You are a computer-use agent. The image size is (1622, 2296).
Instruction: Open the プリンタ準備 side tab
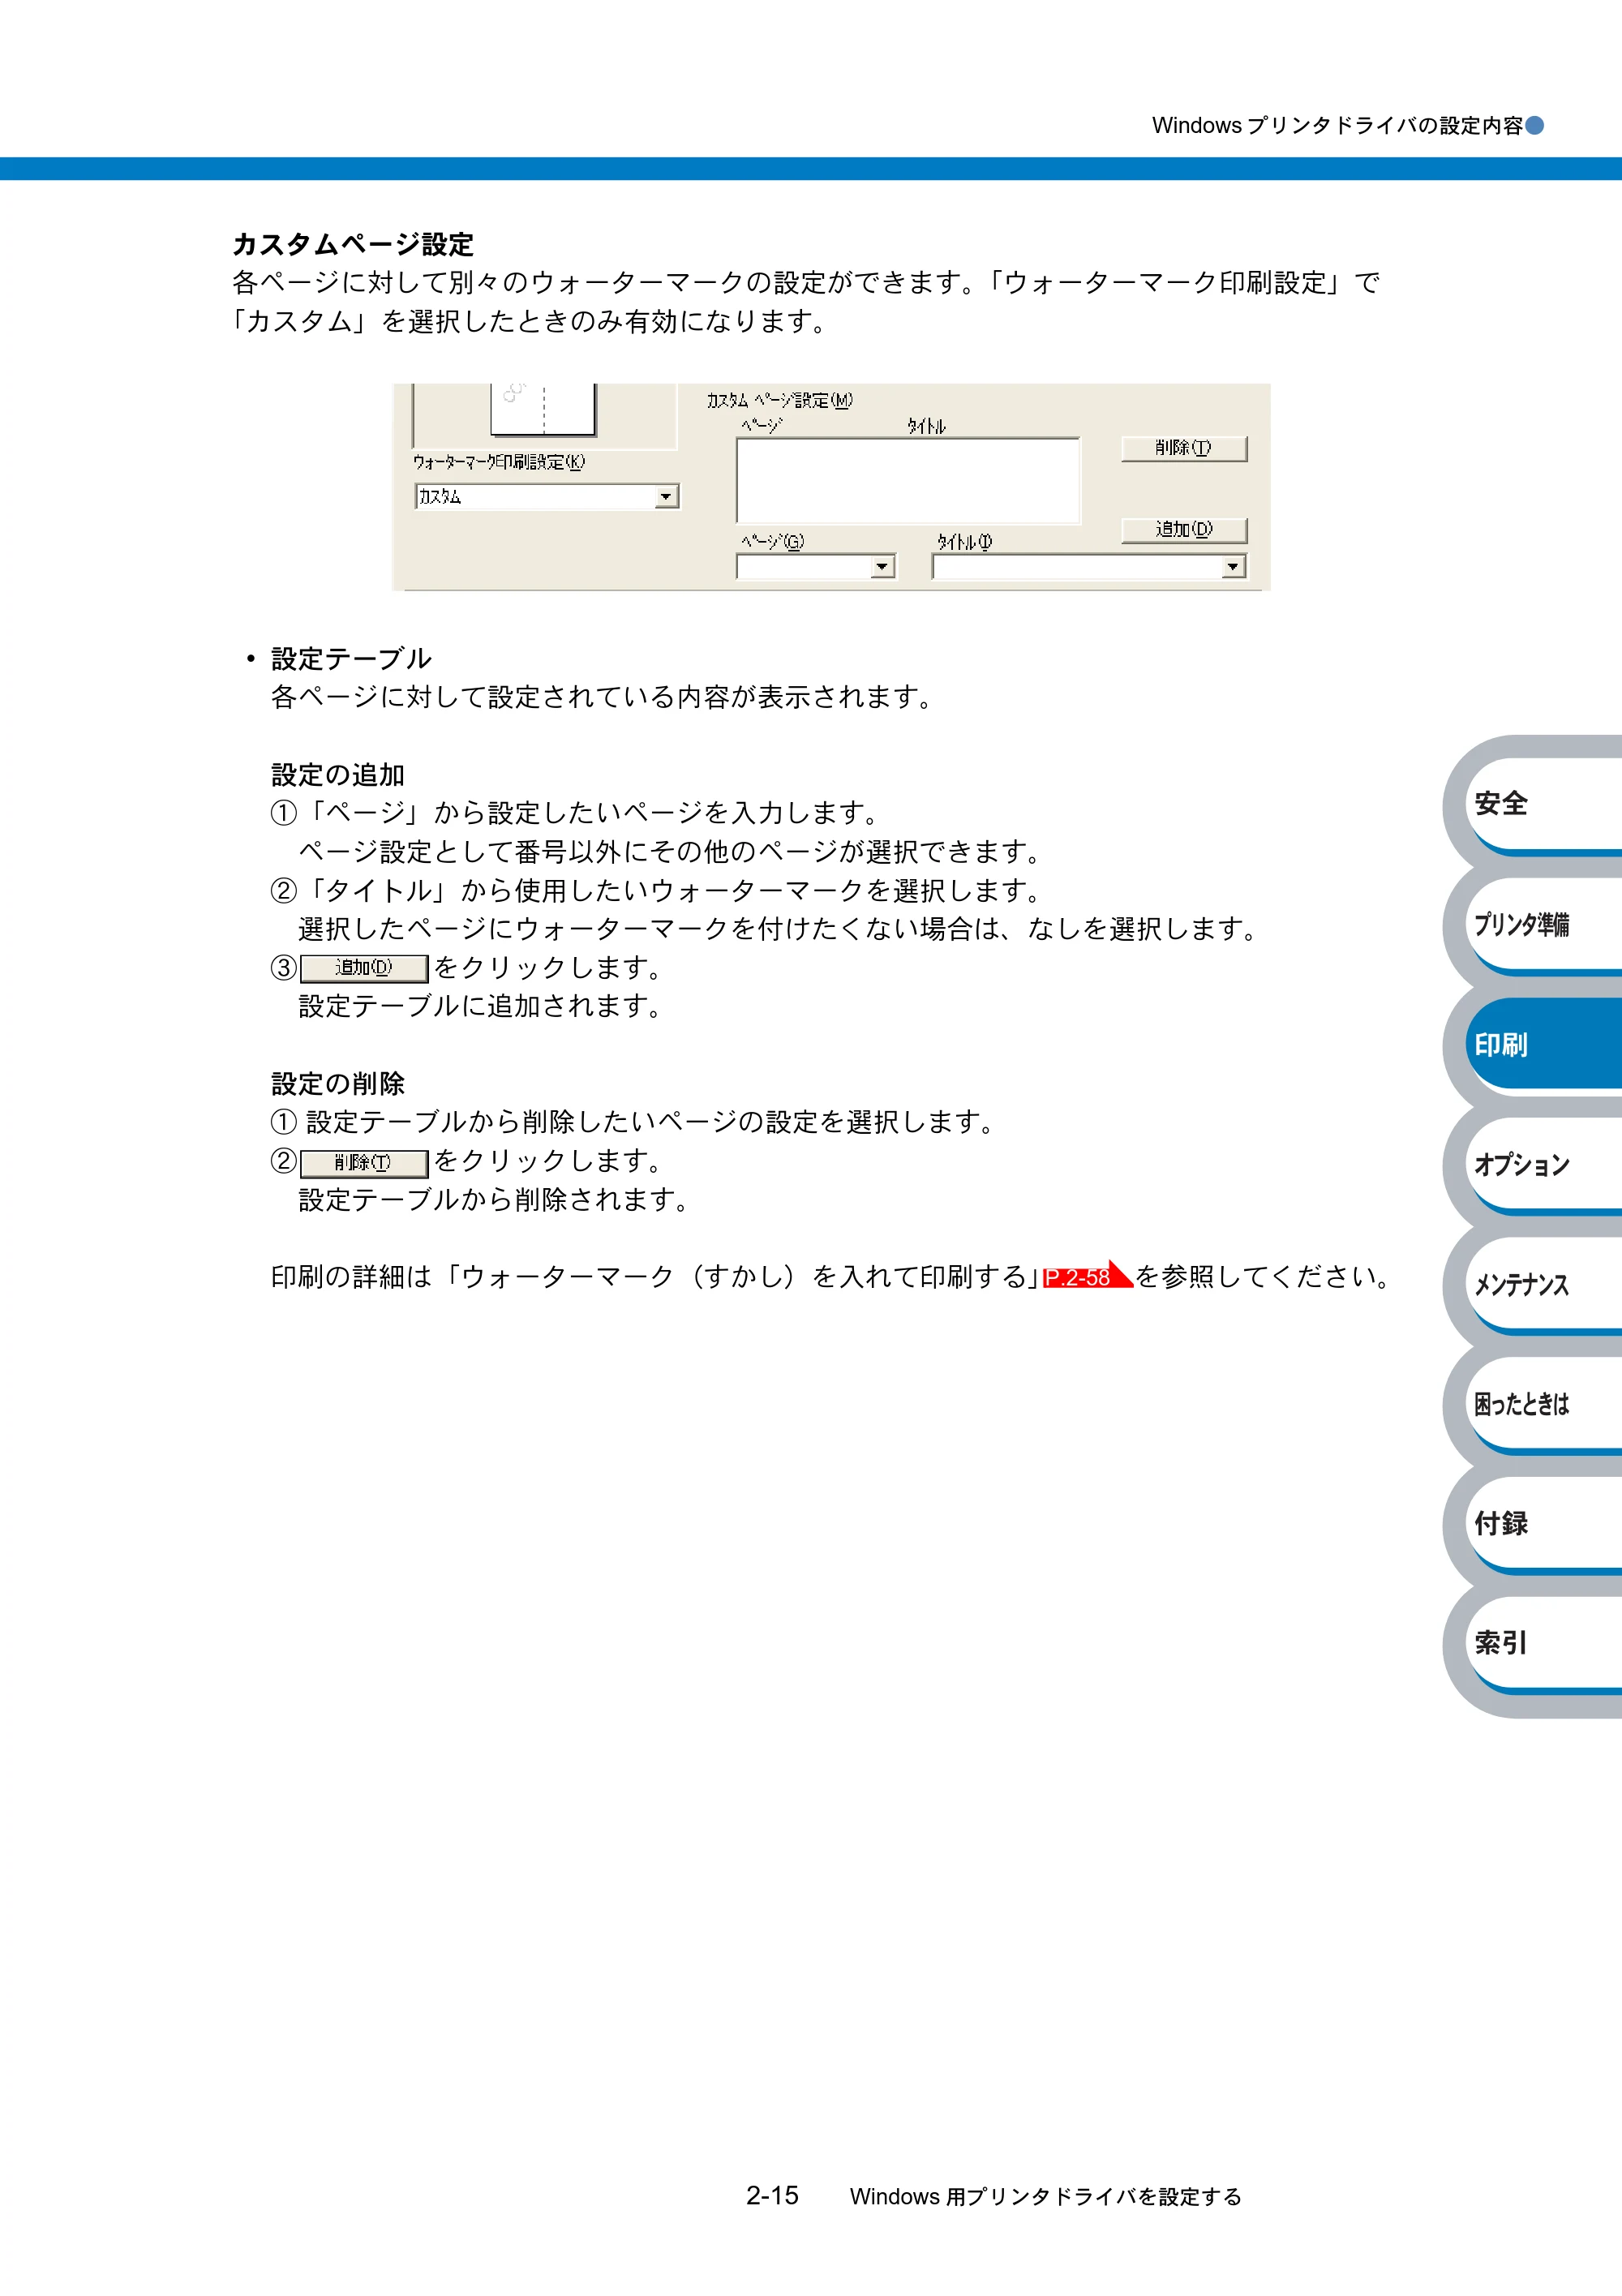point(1545,924)
